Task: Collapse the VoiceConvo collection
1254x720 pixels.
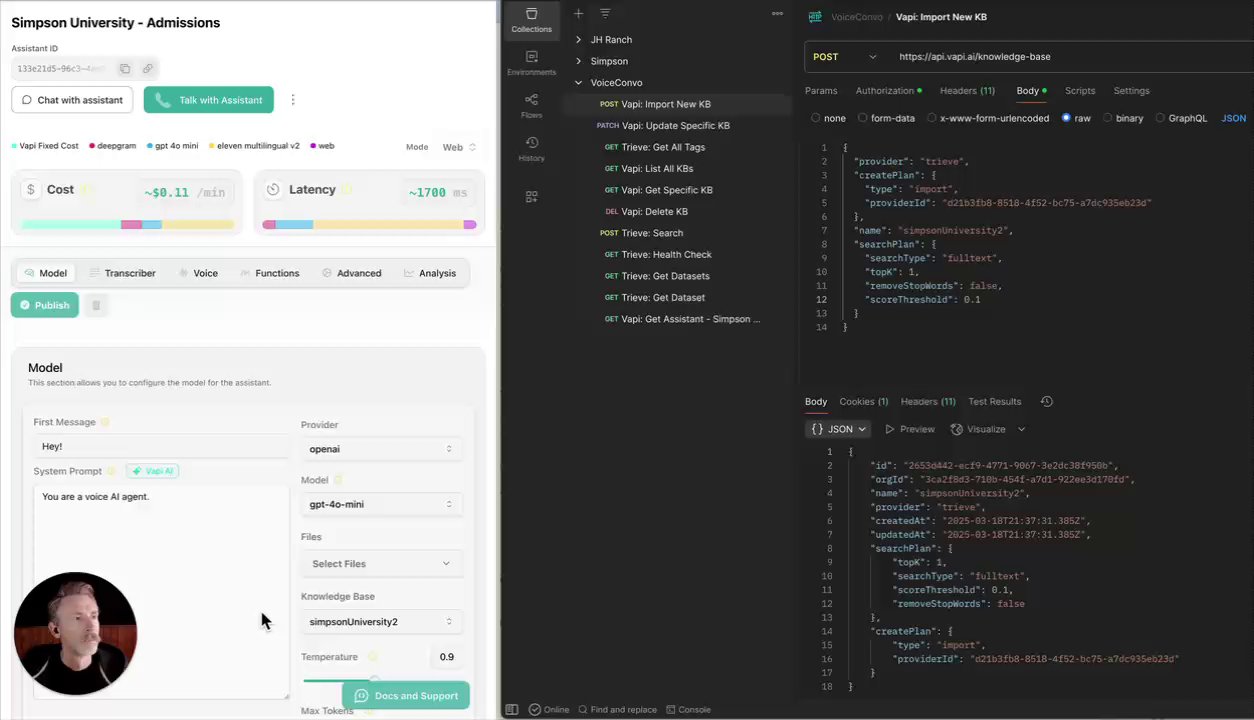Action: 578,83
